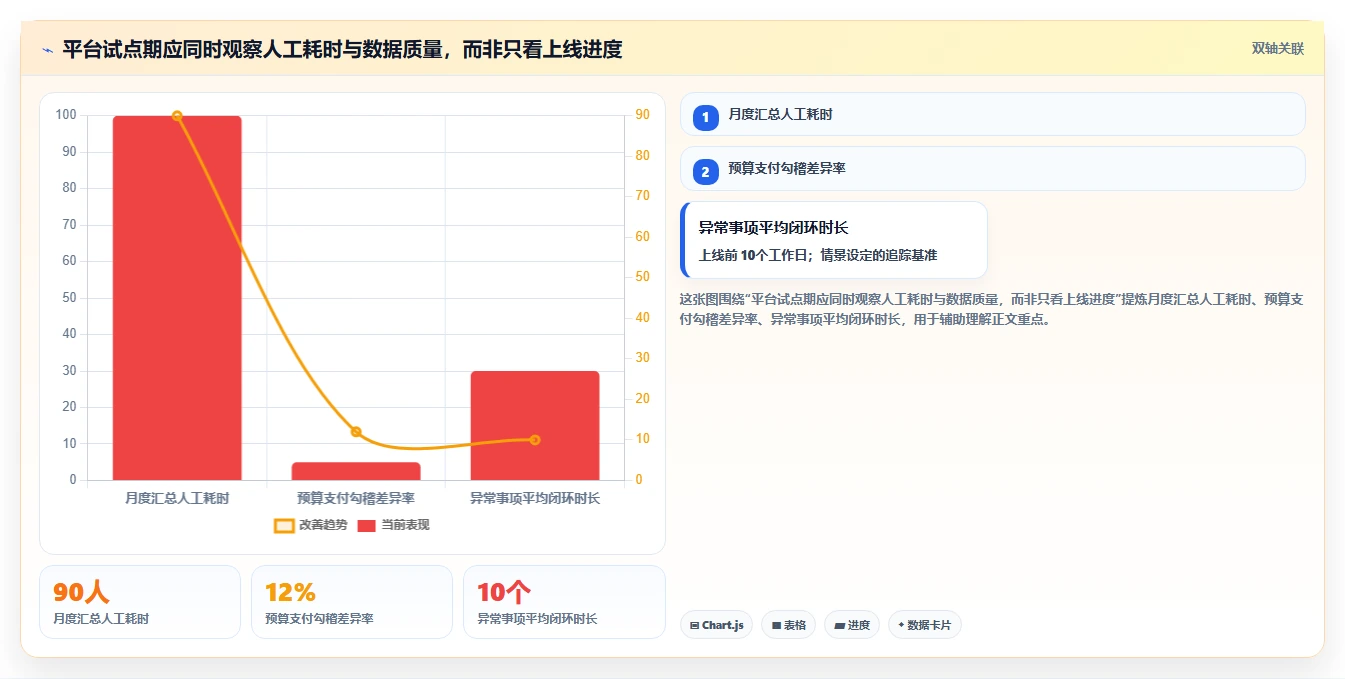The width and height of the screenshot is (1345, 679).
Task: Click the description paragraph starting 这张图围绕
Action: pyautogui.click(x=990, y=309)
